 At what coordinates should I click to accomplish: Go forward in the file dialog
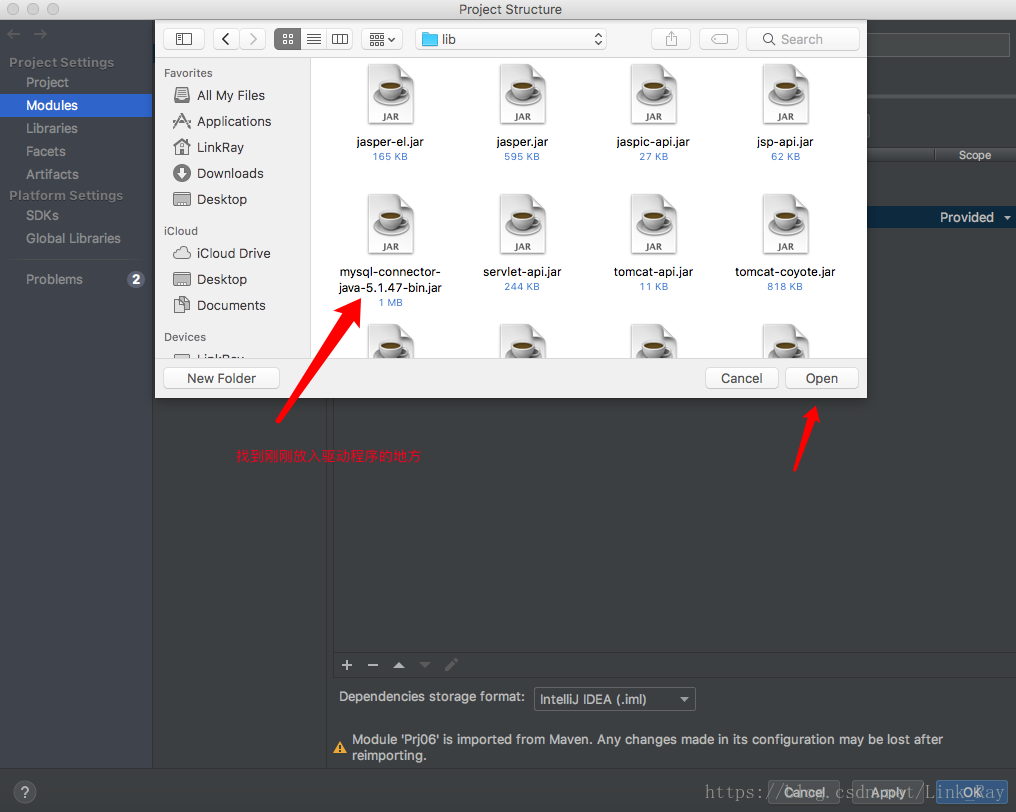coord(253,40)
